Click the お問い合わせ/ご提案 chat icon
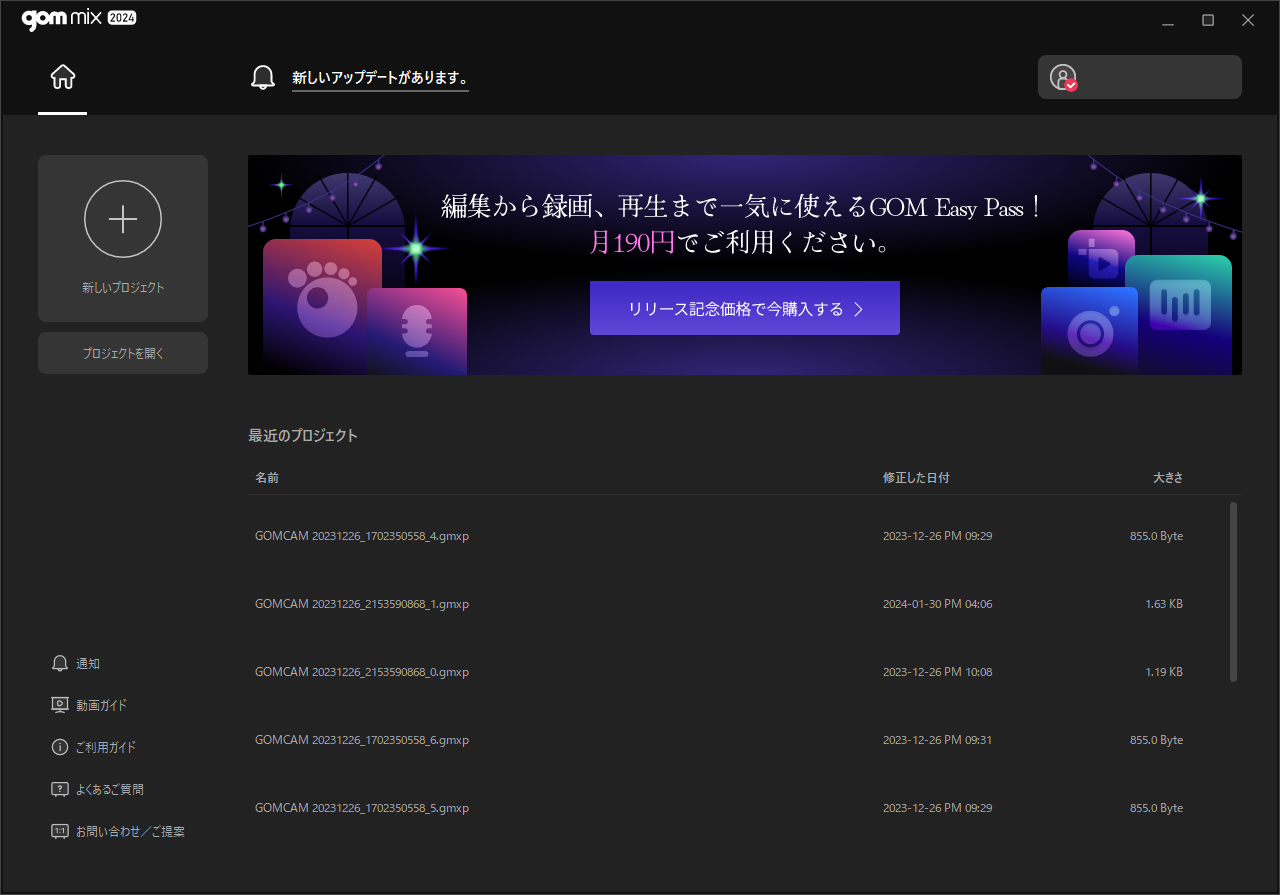This screenshot has width=1280, height=895. pyautogui.click(x=60, y=831)
